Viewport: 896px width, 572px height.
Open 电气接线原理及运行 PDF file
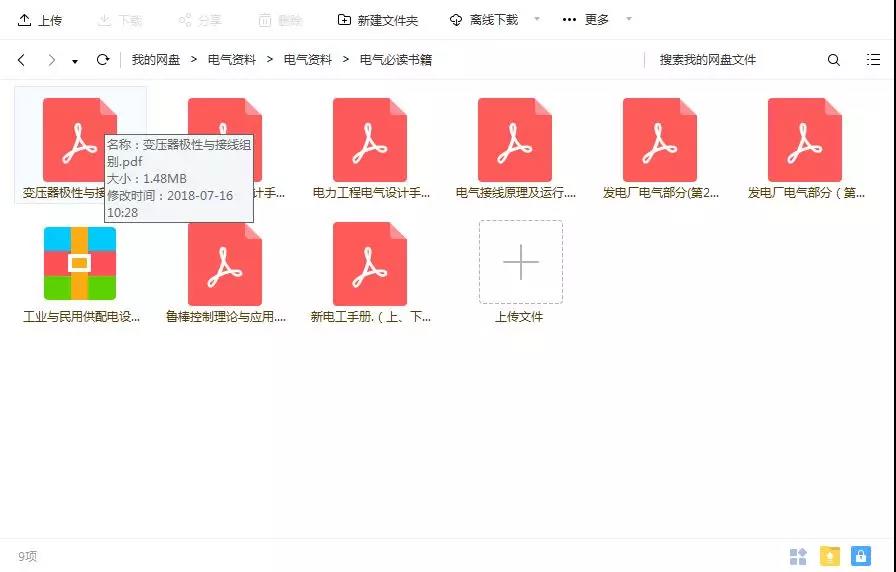click(x=515, y=140)
